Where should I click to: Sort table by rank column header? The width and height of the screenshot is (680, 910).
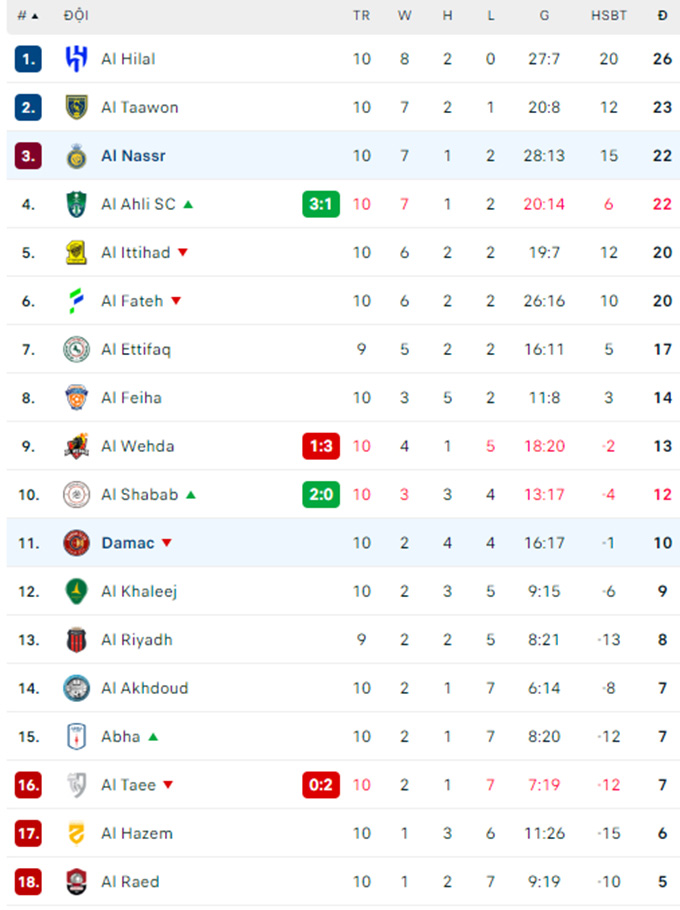click(x=27, y=16)
